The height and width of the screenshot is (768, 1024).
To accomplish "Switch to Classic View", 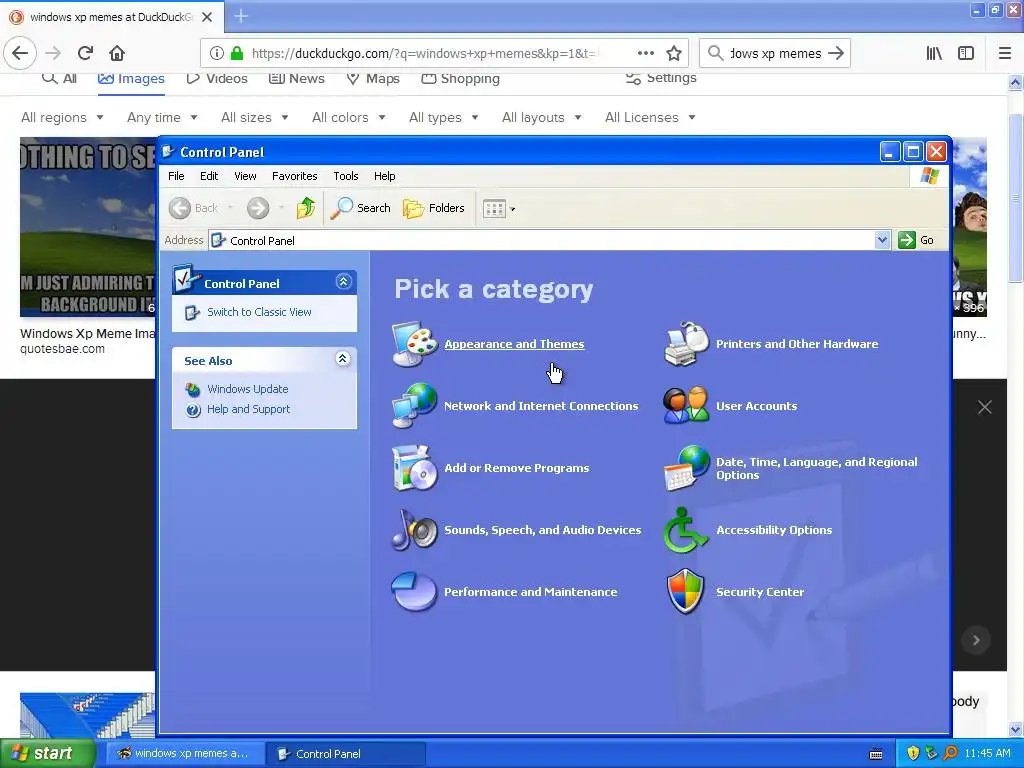I will (x=259, y=312).
